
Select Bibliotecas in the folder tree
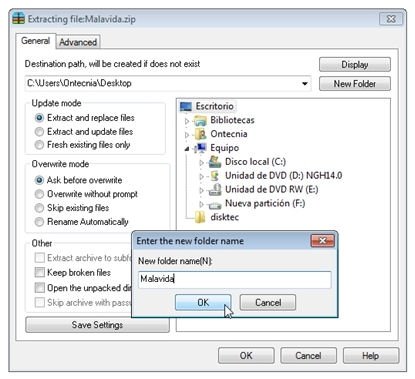(x=232, y=120)
